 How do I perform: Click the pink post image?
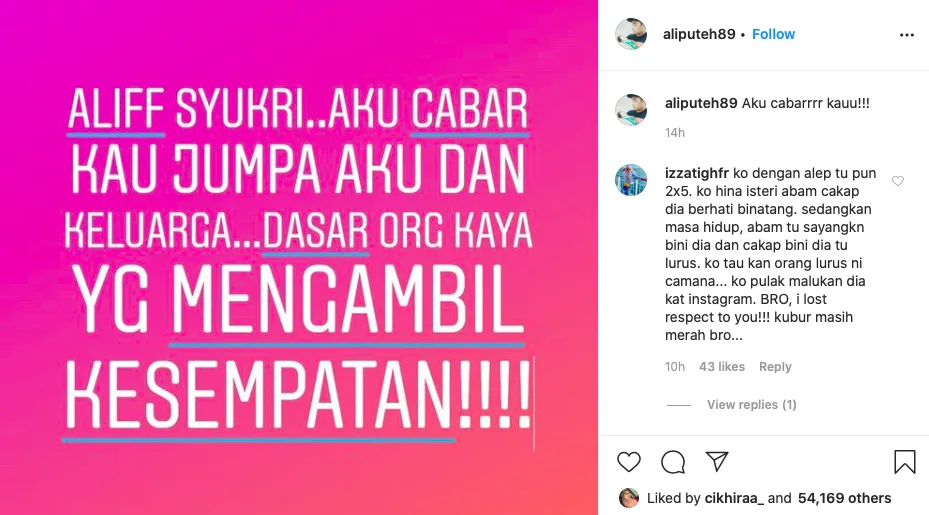[299, 257]
